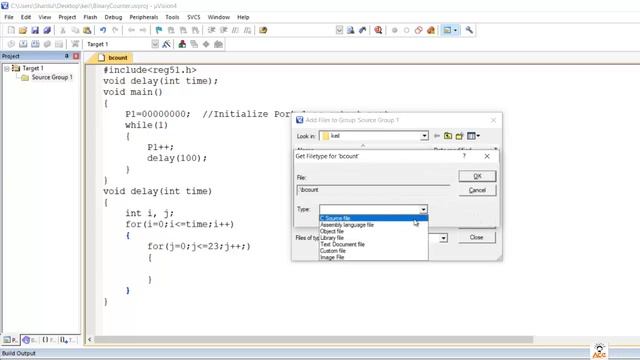Click the Insert breakpoint circle icon
This screenshot has width=640, height=360.
coord(394,30)
